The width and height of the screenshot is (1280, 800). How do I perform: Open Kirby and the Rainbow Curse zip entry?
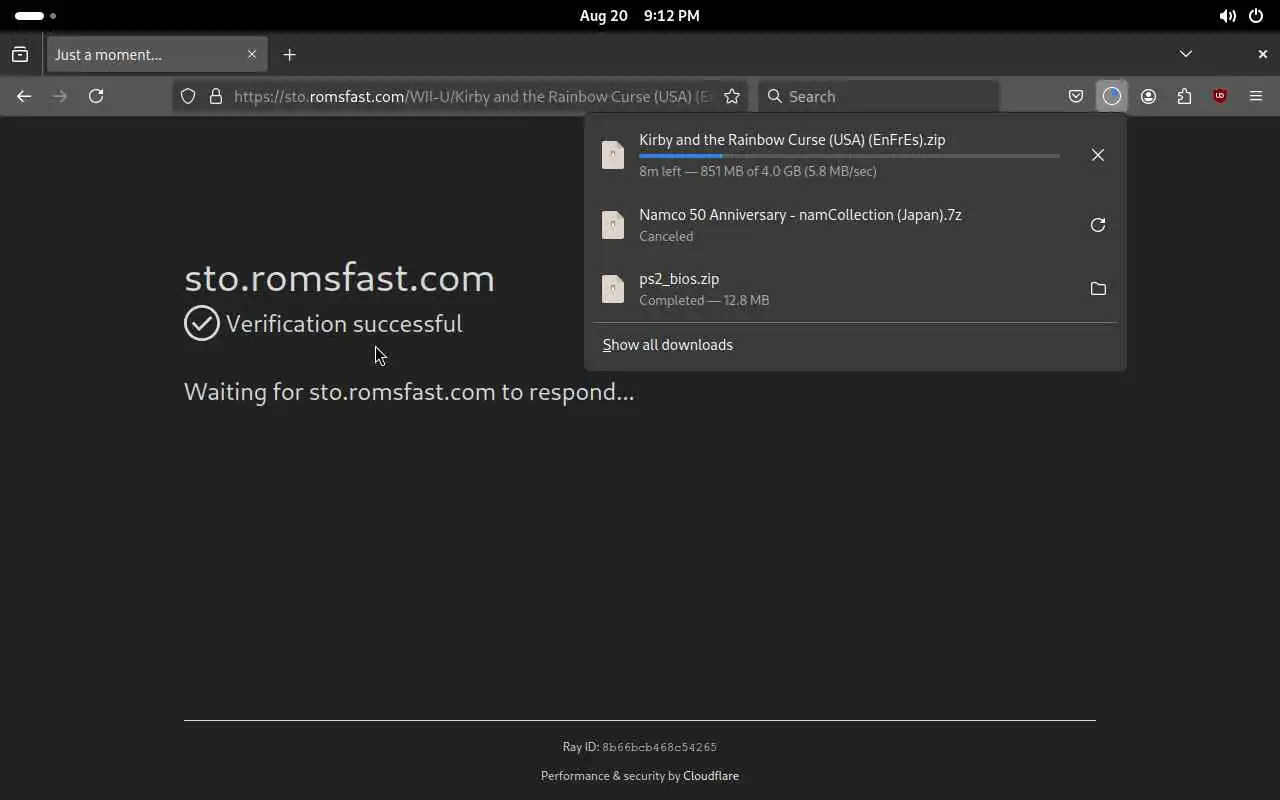855,155
